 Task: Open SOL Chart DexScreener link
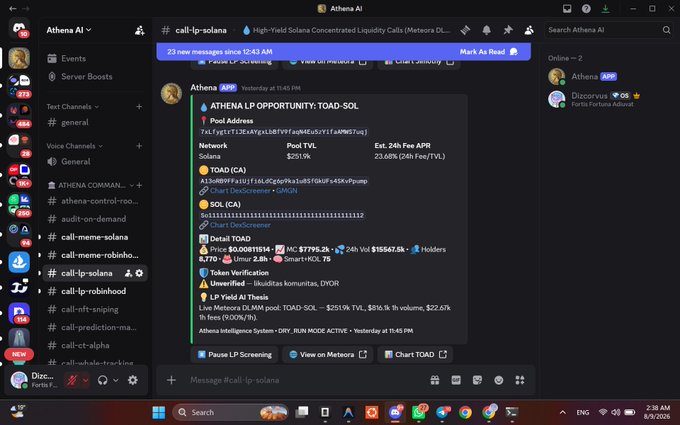click(x=240, y=225)
